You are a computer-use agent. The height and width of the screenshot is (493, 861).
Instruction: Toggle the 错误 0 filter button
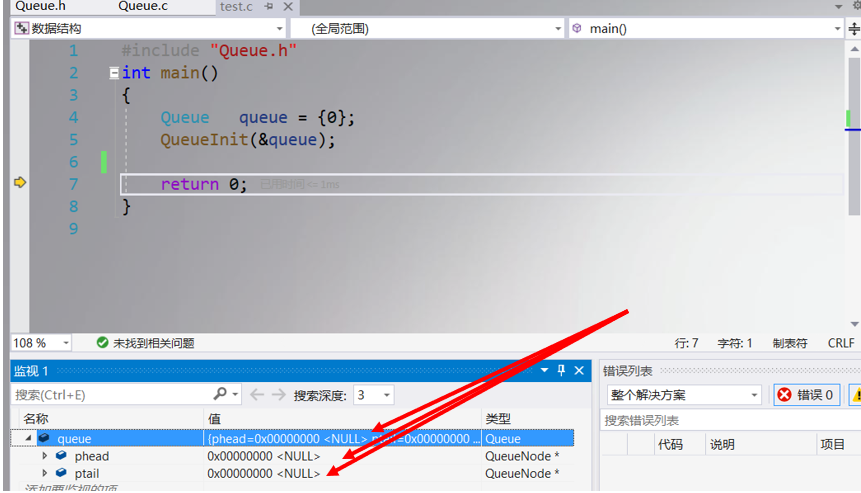(807, 395)
